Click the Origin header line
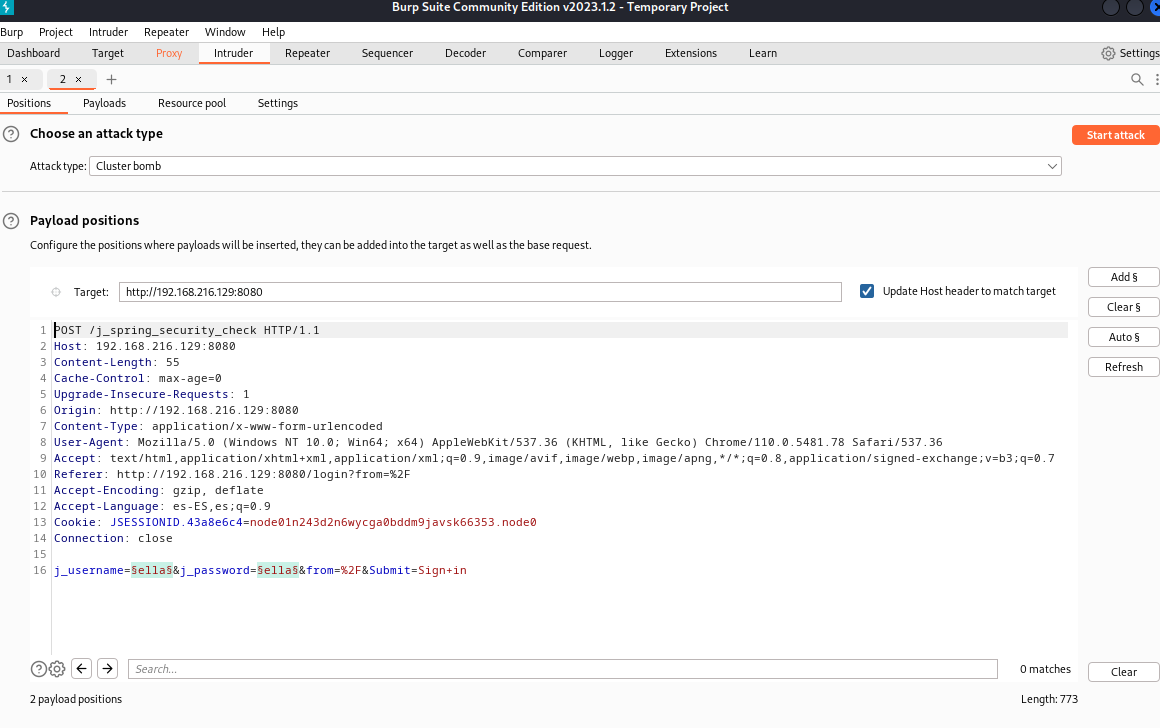Viewport: 1160px width, 728px height. (x=176, y=411)
